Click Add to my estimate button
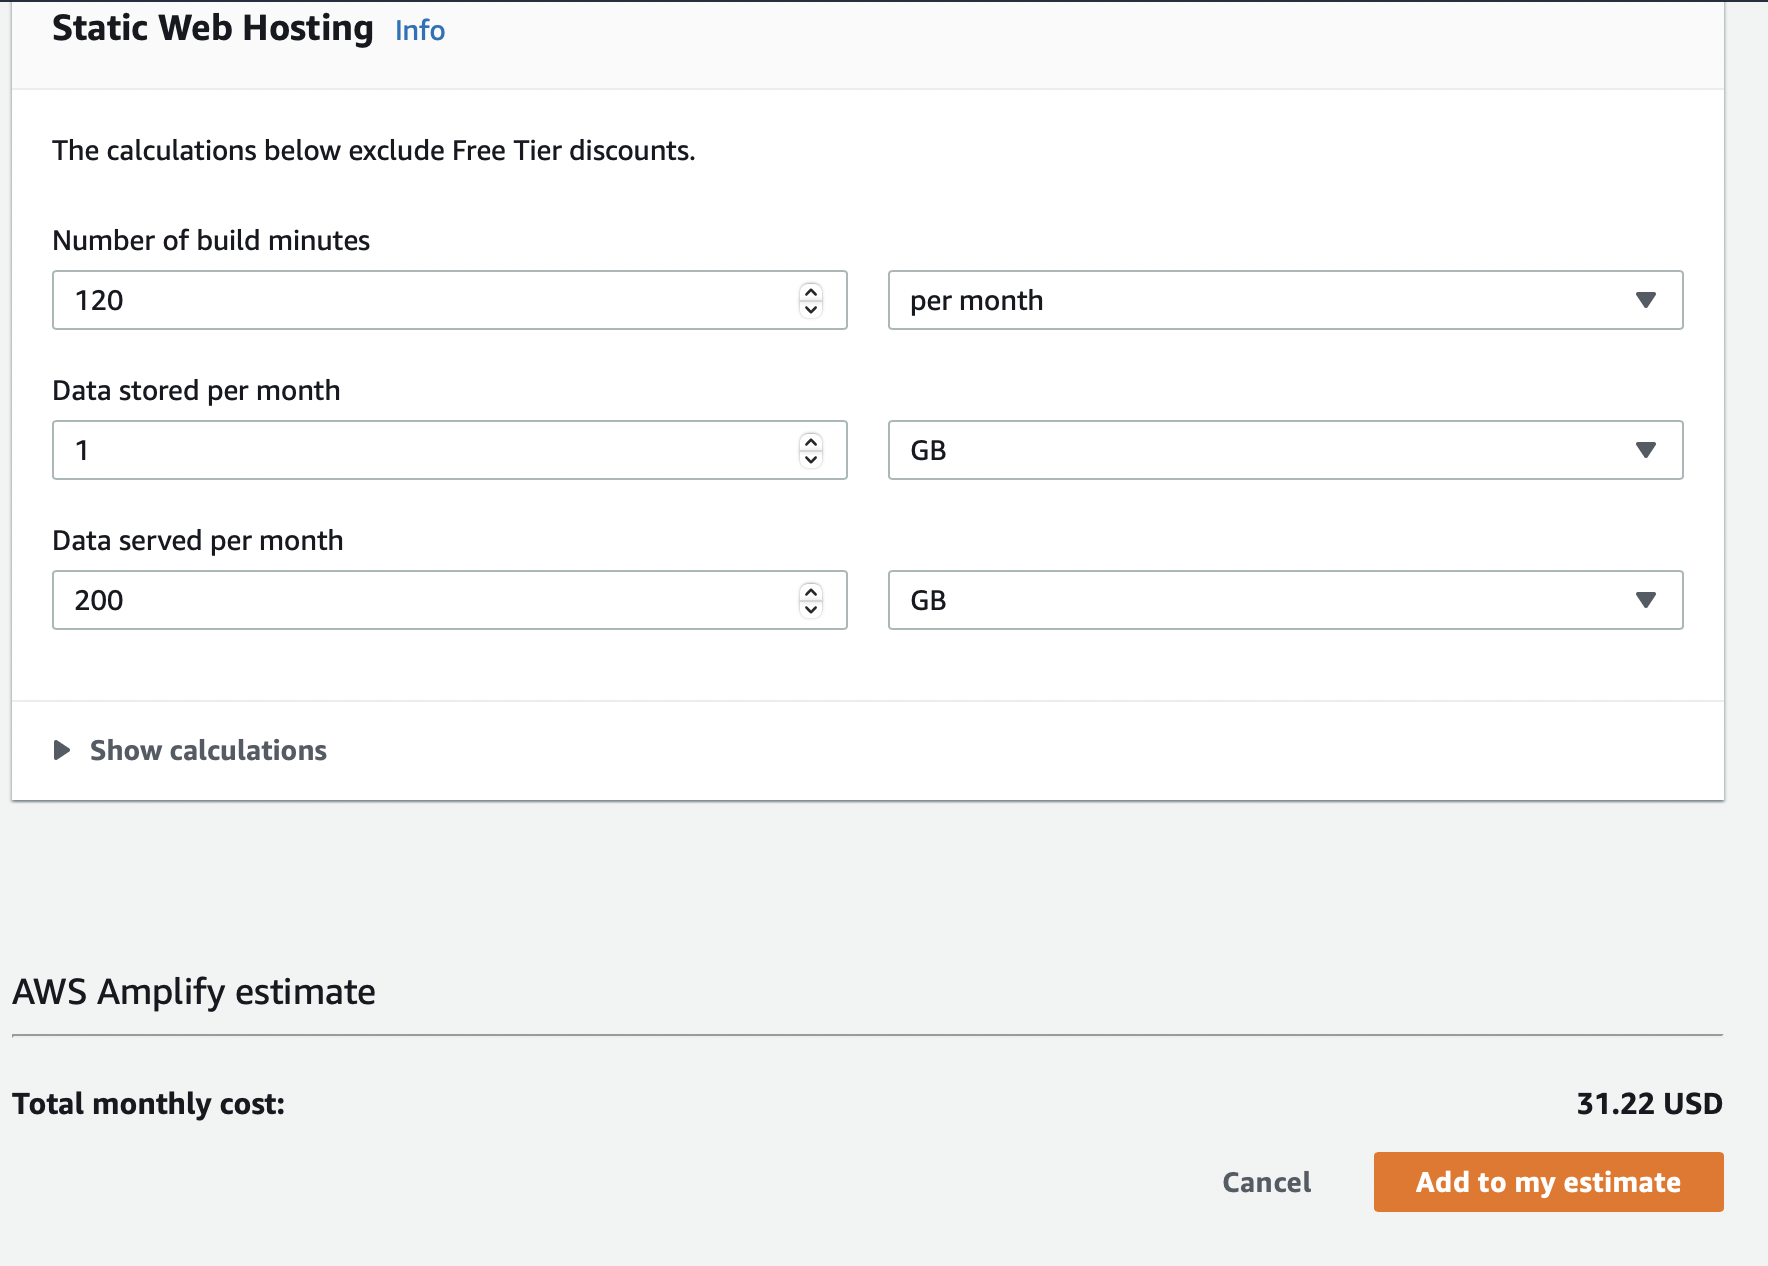 (x=1547, y=1182)
